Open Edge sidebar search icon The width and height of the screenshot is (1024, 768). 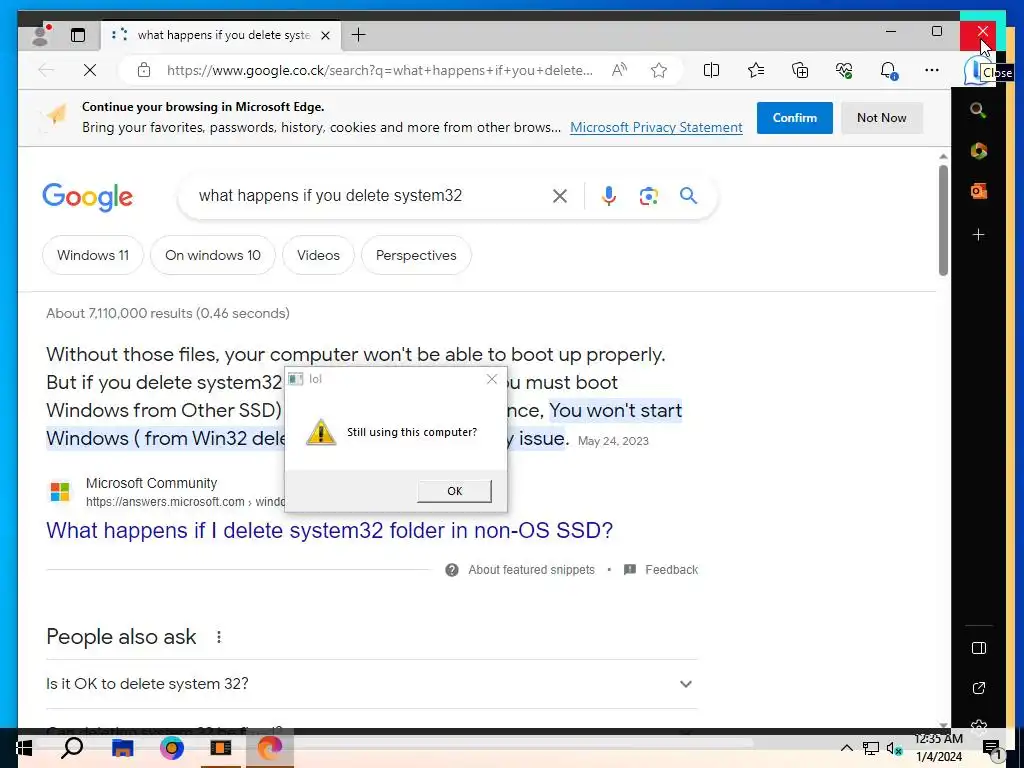point(978,110)
